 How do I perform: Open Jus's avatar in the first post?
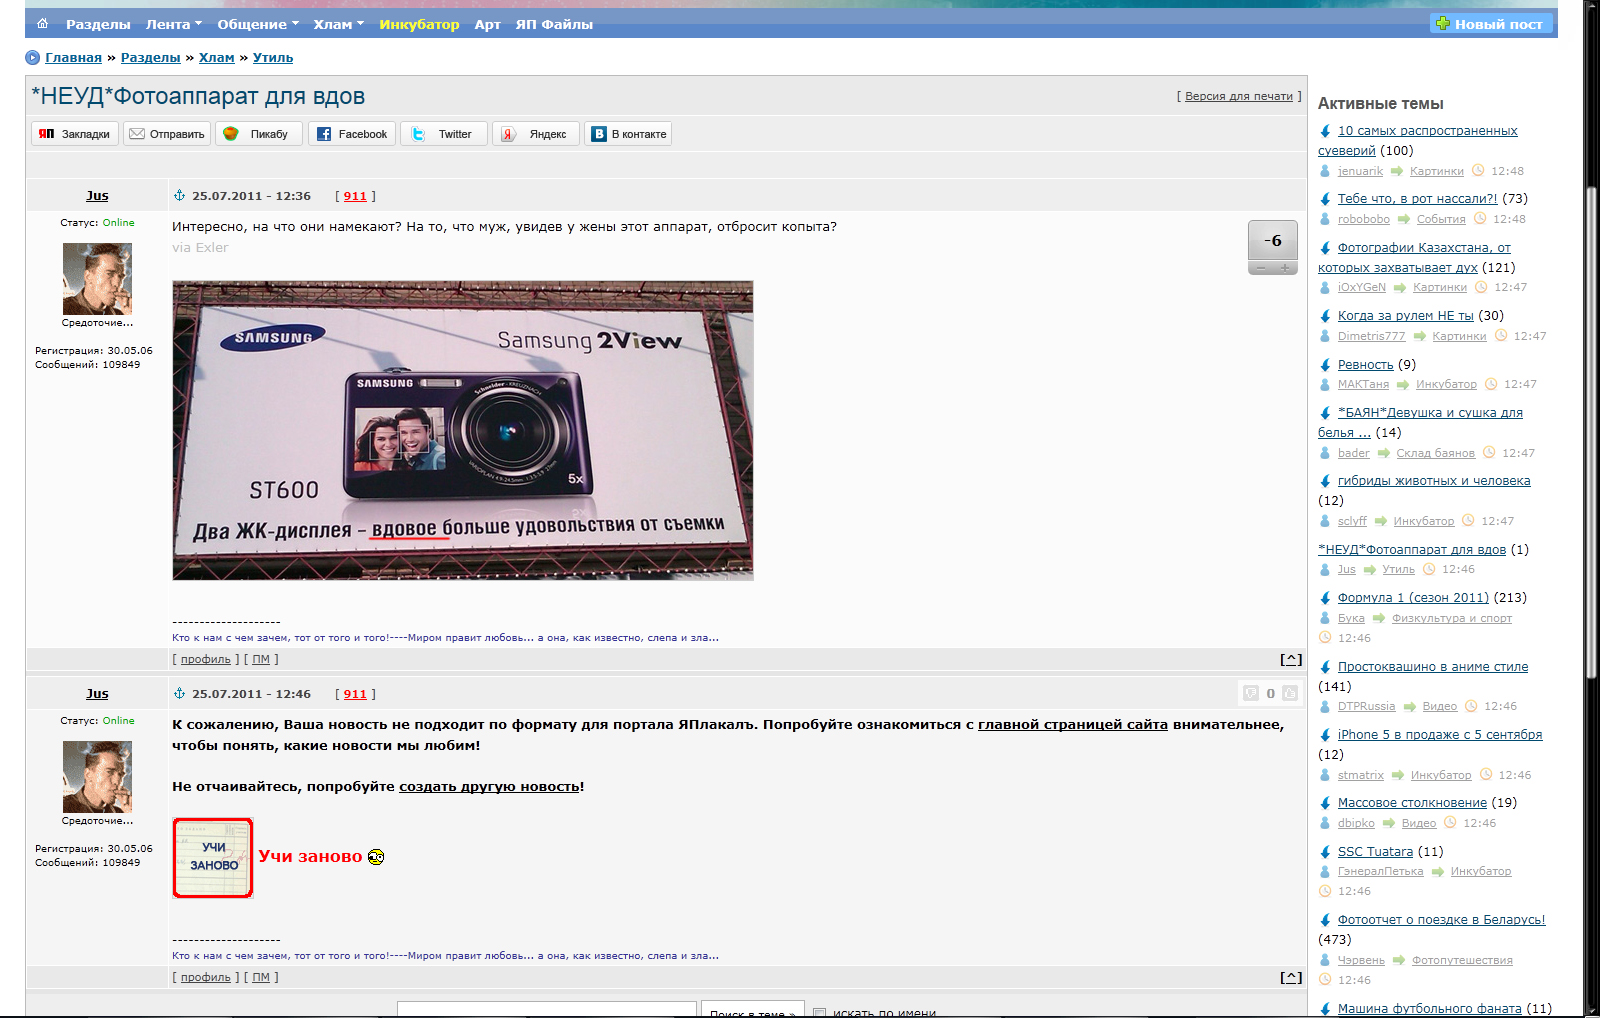[97, 279]
